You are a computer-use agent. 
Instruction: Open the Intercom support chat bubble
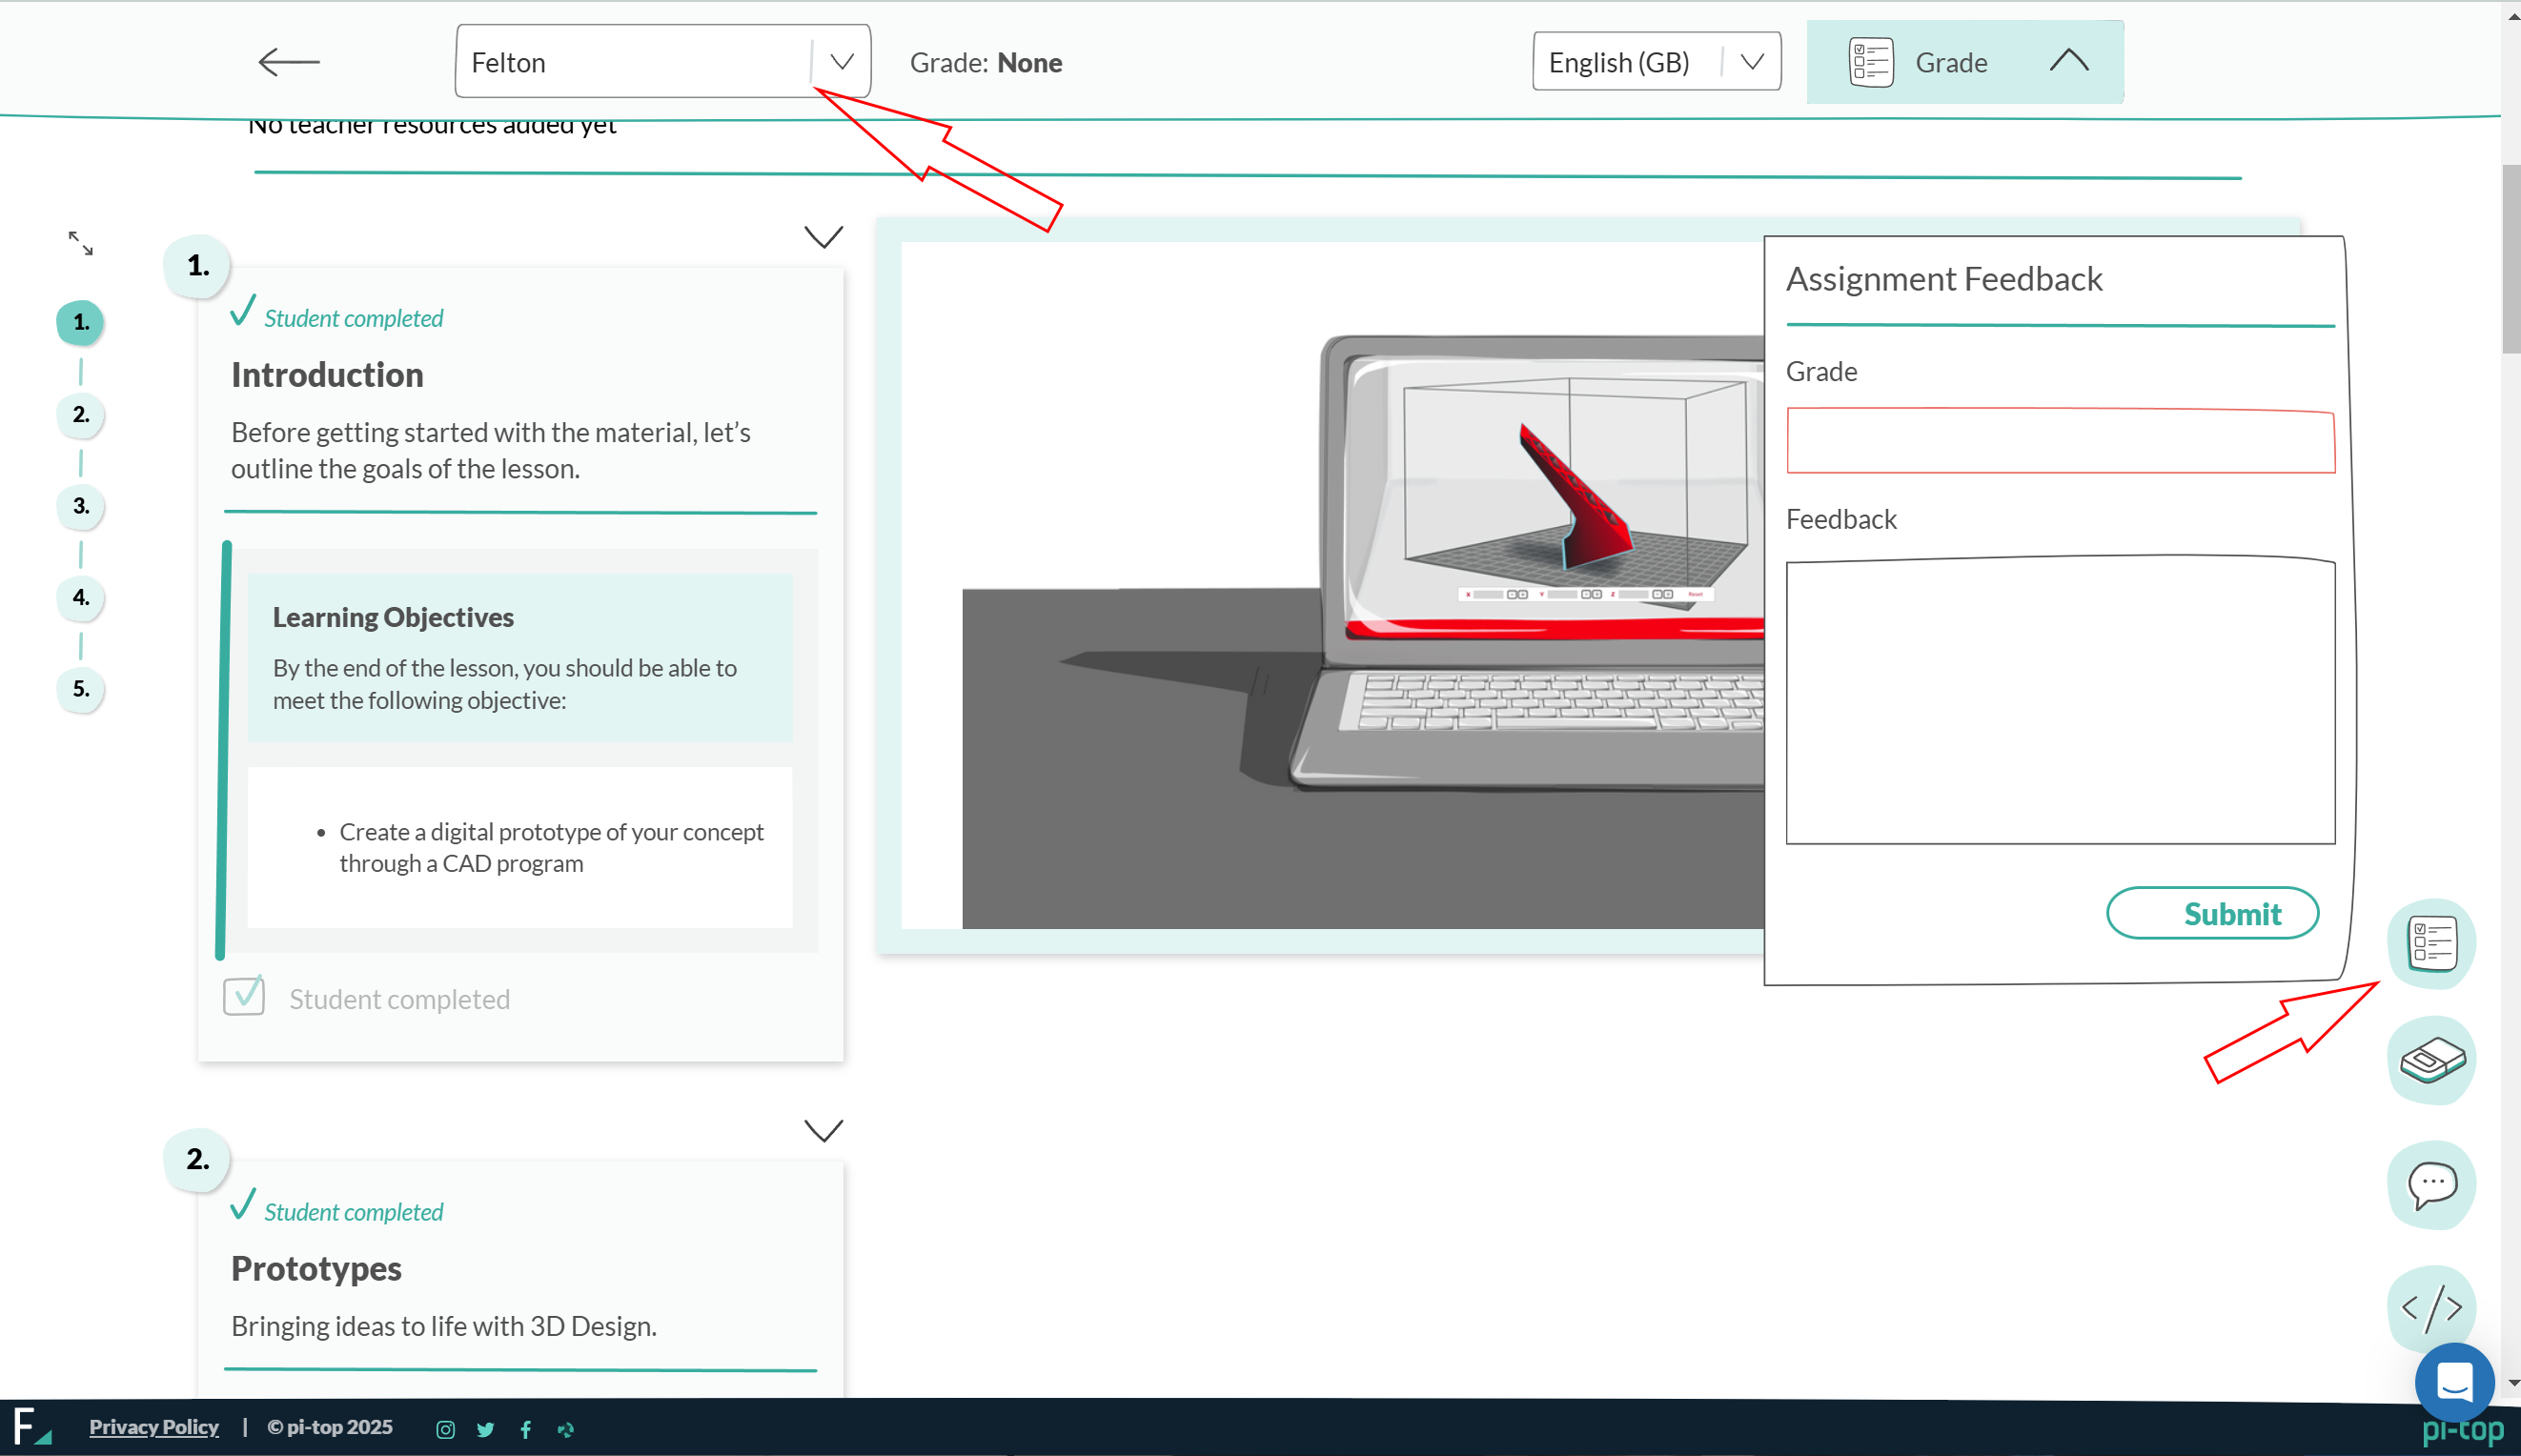coord(2454,1383)
